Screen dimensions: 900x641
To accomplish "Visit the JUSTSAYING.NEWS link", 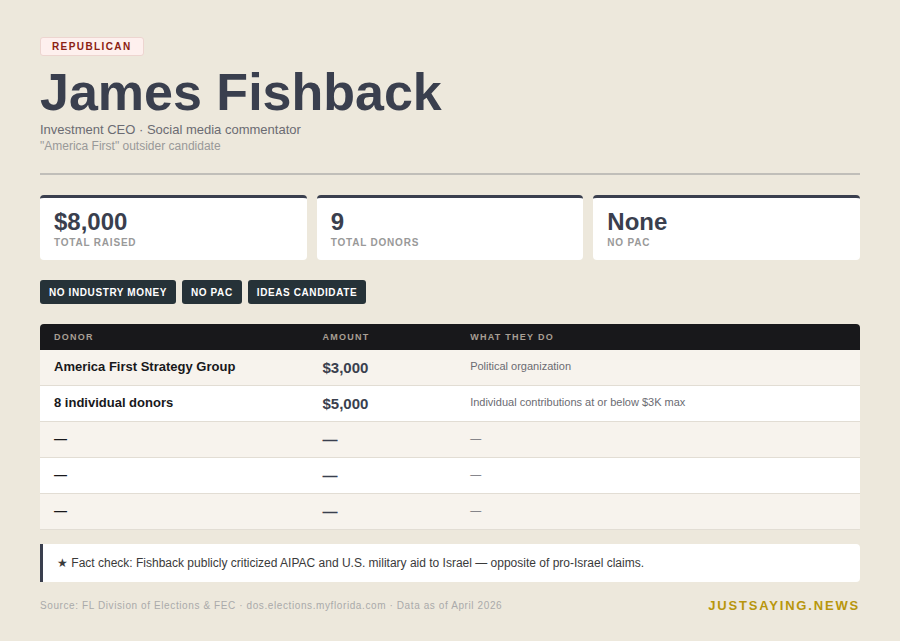I will pyautogui.click(x=783, y=606).
